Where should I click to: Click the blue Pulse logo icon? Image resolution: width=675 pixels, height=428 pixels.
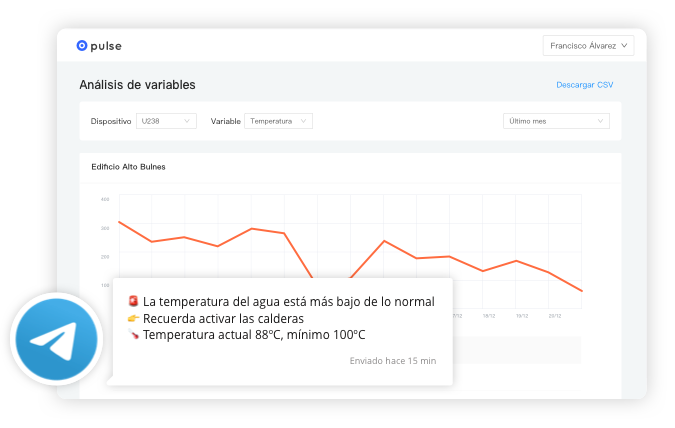click(82, 45)
